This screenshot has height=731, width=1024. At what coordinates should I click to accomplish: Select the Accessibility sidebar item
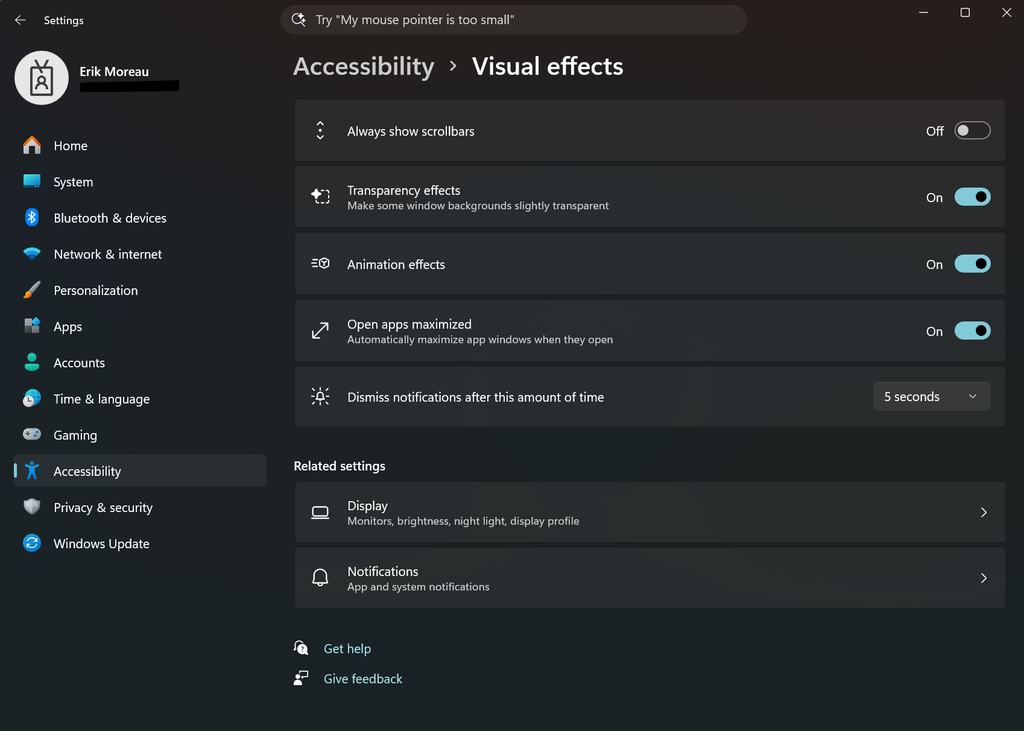coord(140,471)
